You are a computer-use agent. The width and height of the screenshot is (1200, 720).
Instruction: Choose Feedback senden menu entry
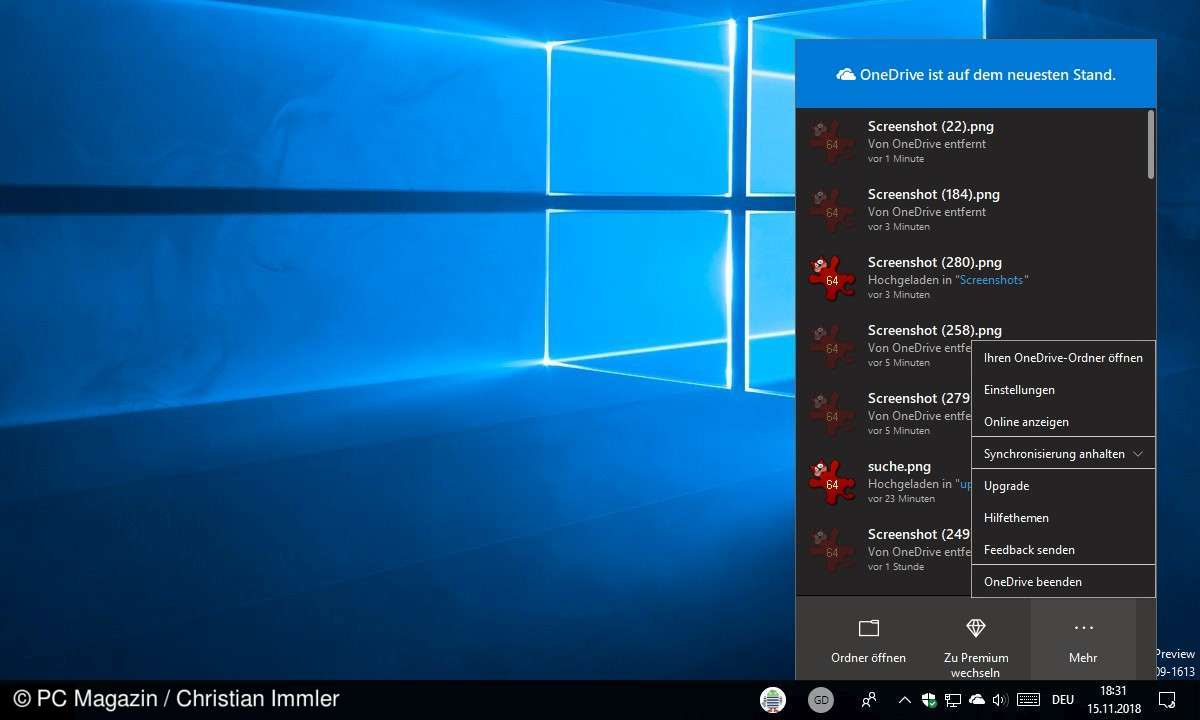click(1063, 550)
